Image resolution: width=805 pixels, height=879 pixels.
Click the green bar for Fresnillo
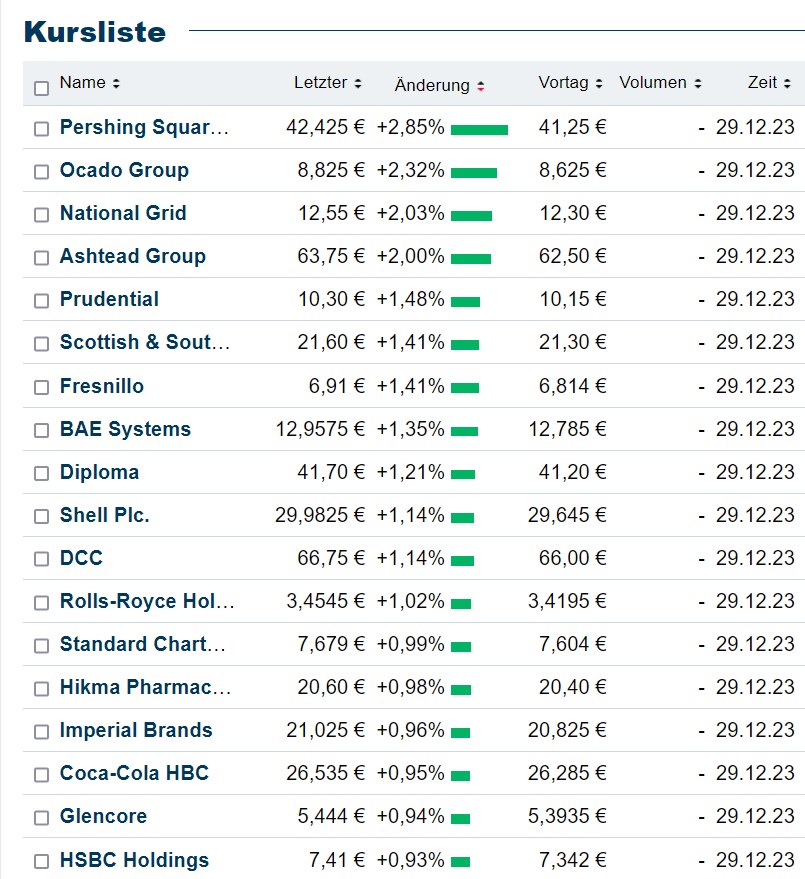click(465, 388)
